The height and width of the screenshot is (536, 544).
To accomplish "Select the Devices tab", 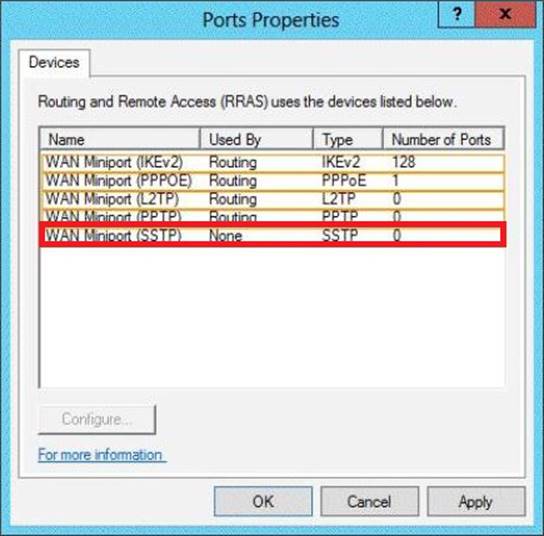I will pyautogui.click(x=54, y=63).
